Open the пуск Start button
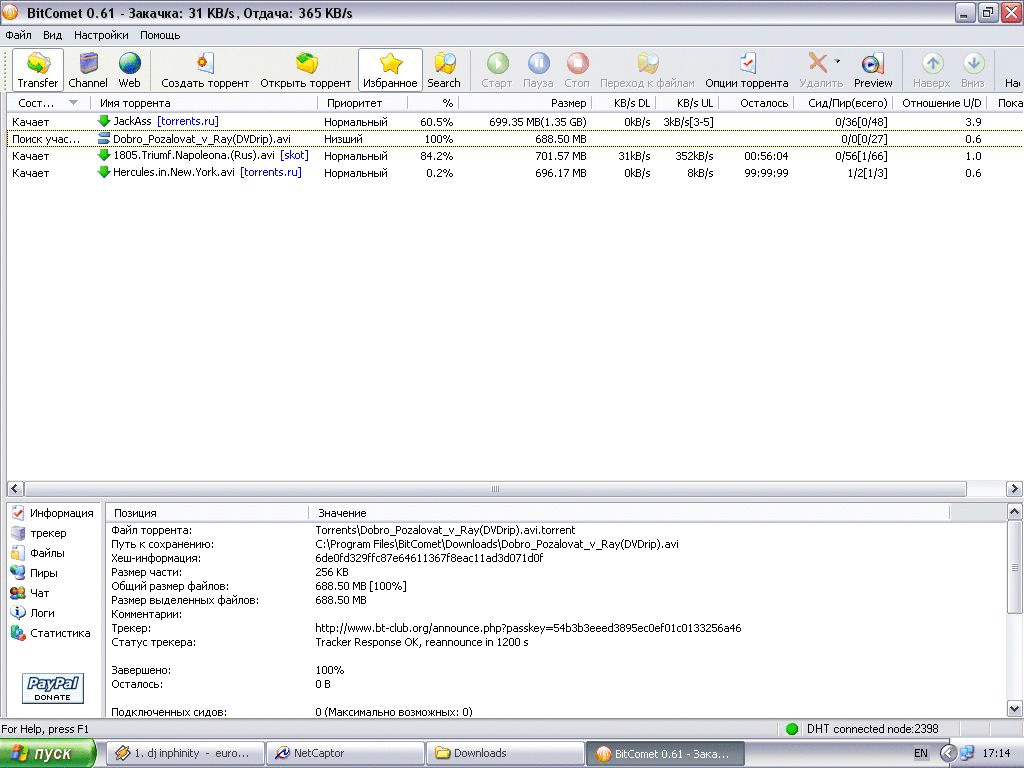The height and width of the screenshot is (768, 1024). 48,753
